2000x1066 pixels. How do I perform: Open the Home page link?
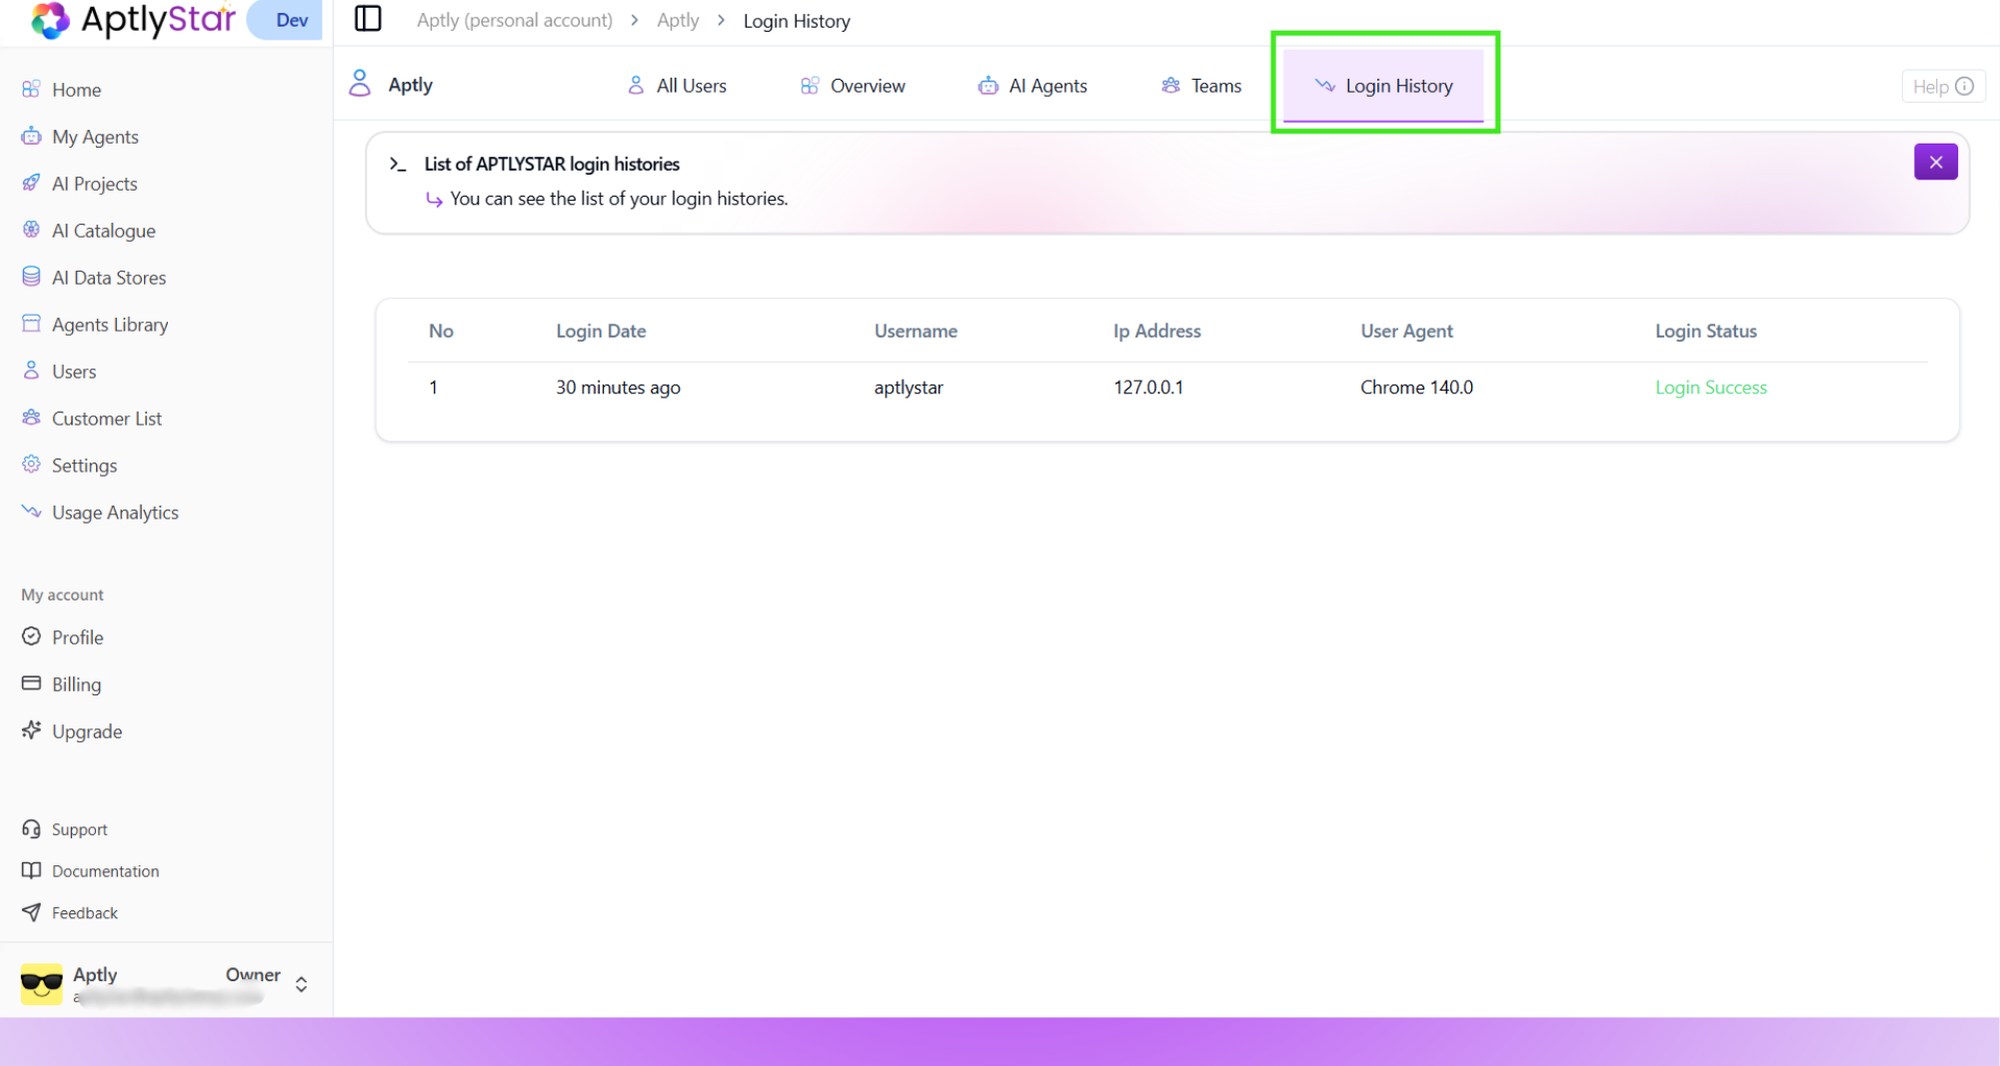(x=76, y=89)
